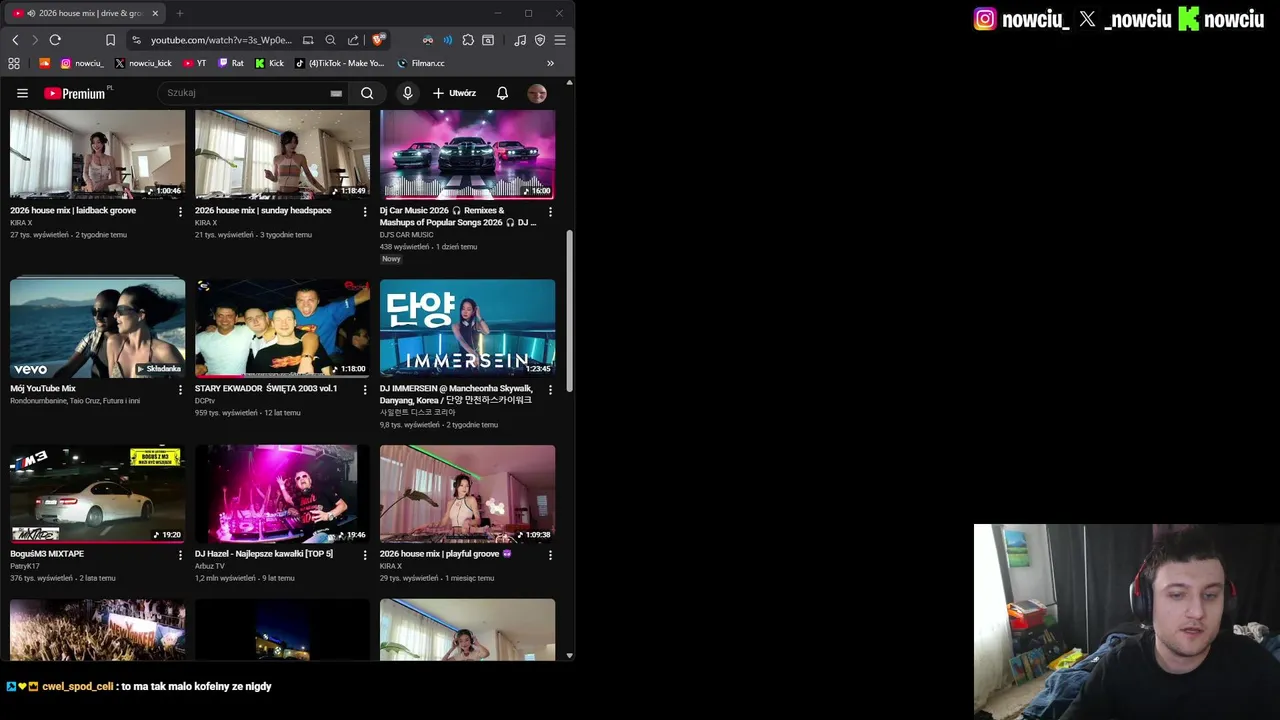Click channel name 'DJ'S CAR MUSIC'
Viewport: 1280px width, 720px height.
pyautogui.click(x=406, y=235)
